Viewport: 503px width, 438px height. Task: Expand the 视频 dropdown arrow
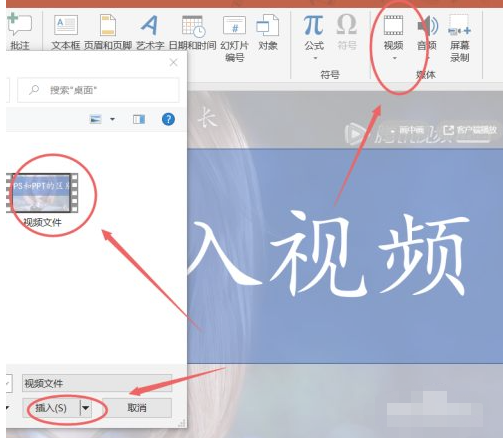click(x=395, y=58)
